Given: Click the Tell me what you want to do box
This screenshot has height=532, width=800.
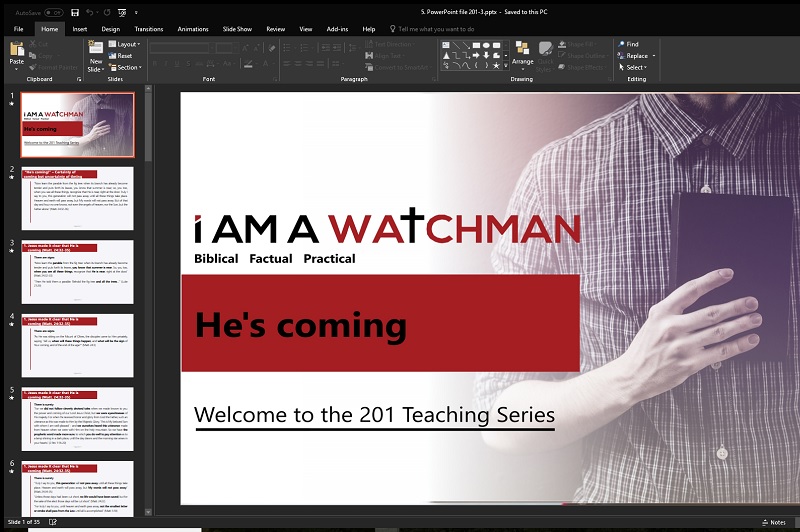Looking at the screenshot, I should [x=432, y=29].
